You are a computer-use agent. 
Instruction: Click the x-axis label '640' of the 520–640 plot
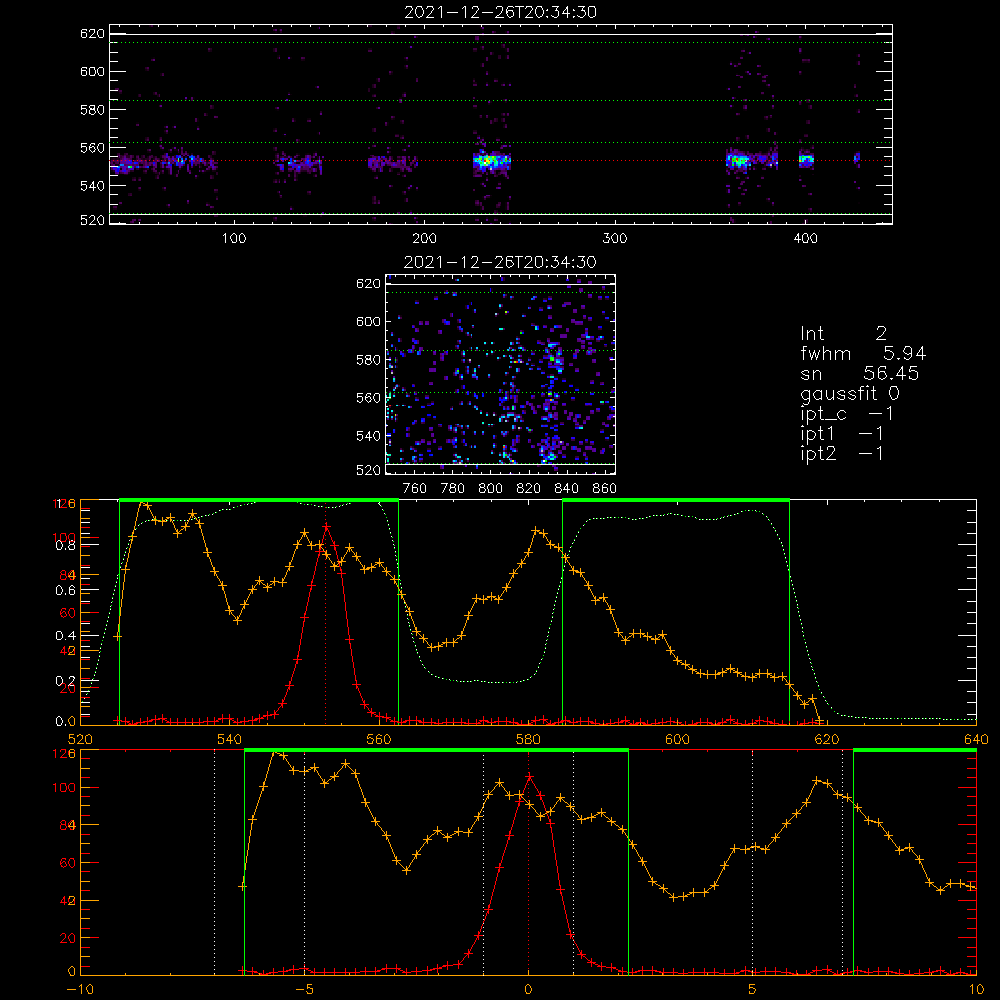point(976,739)
